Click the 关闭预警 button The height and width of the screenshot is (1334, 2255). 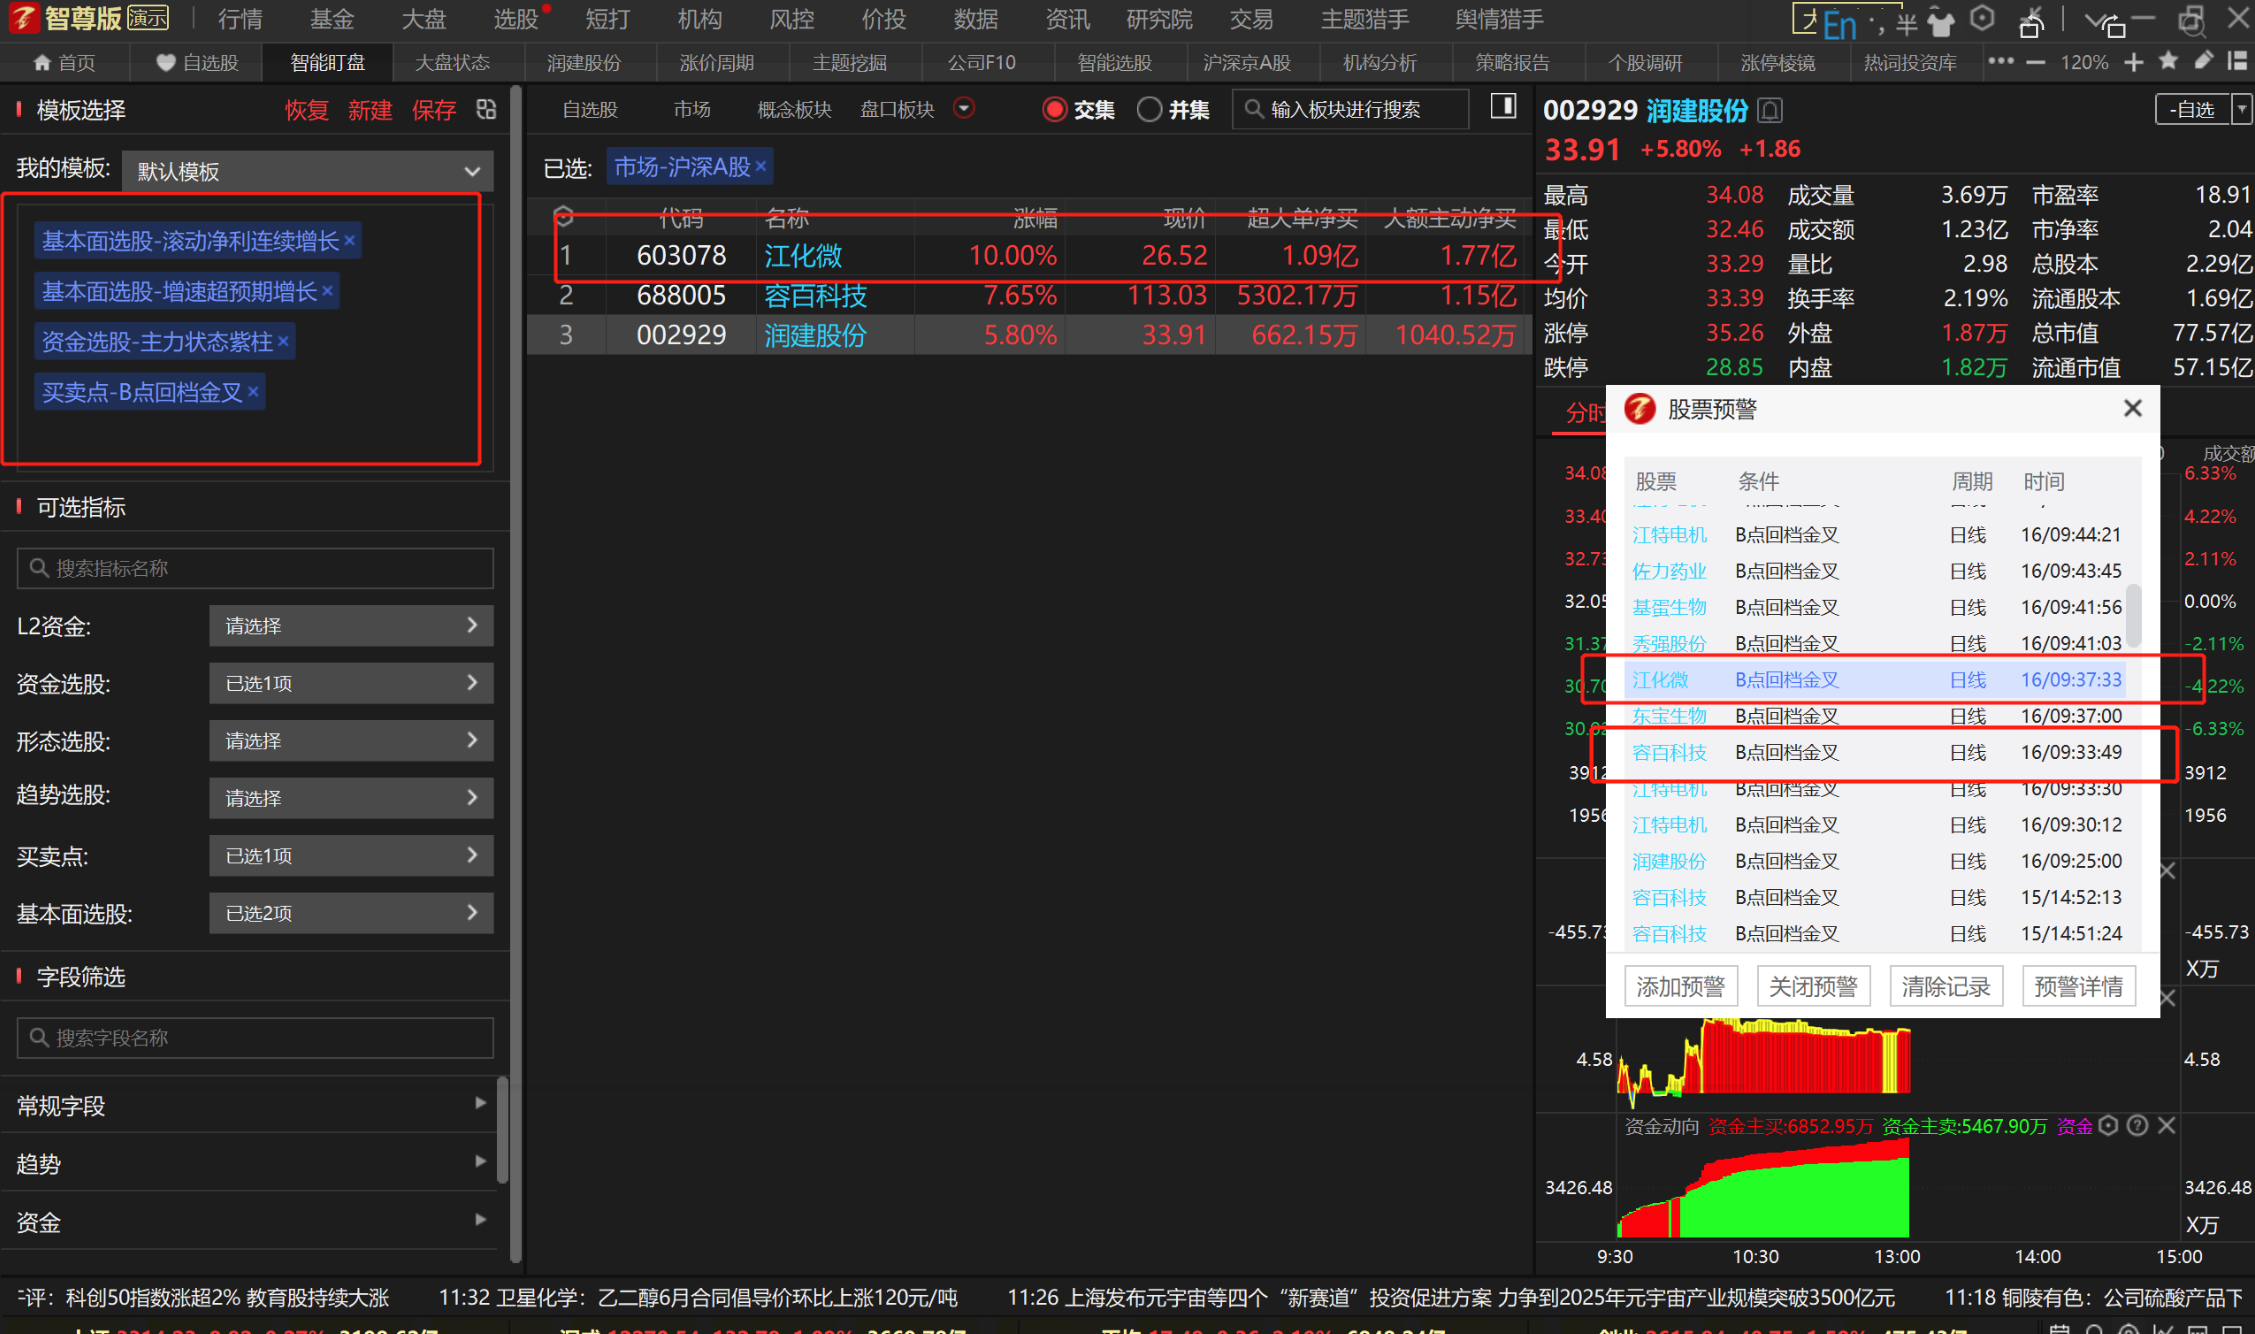pyautogui.click(x=1812, y=986)
